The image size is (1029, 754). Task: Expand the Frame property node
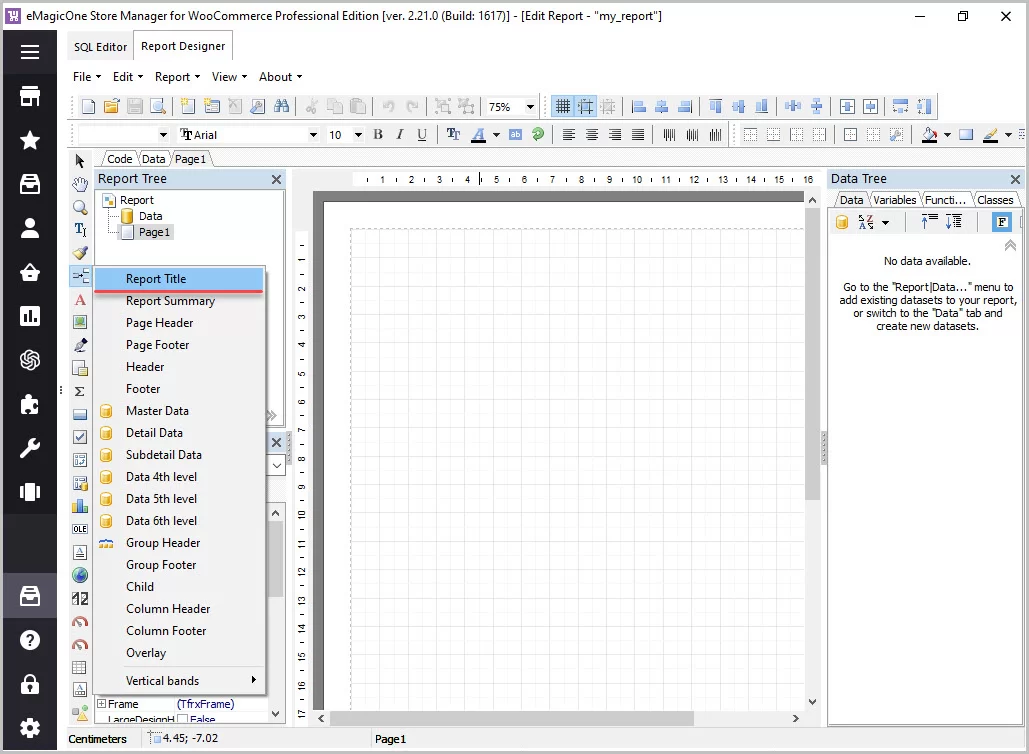coord(101,704)
